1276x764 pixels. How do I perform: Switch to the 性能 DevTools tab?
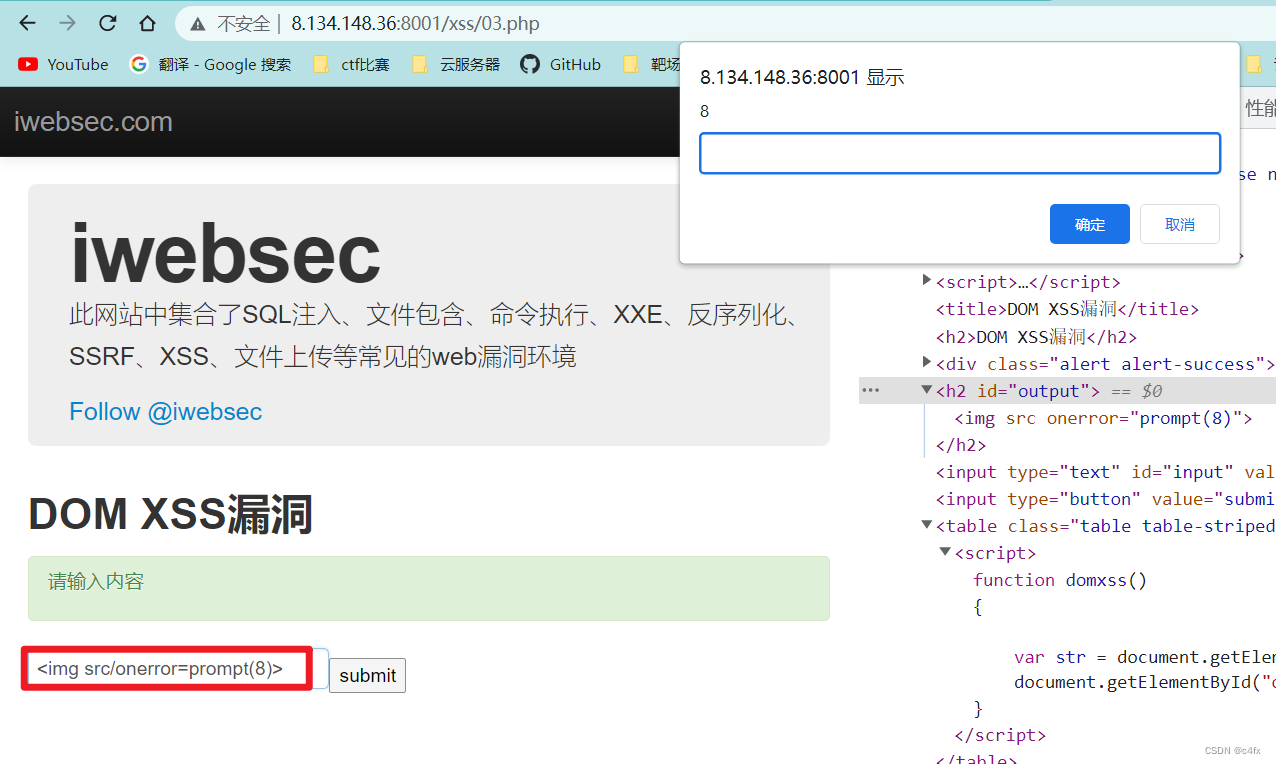1258,109
